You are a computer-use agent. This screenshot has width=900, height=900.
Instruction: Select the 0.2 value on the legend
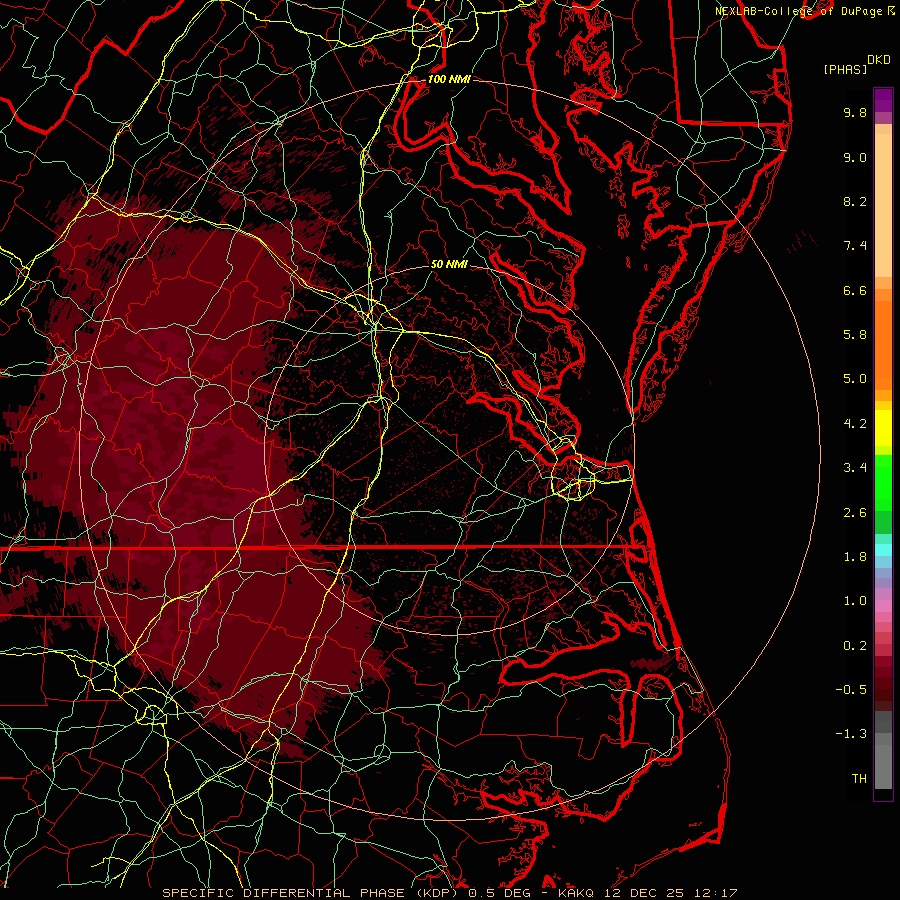(855, 646)
